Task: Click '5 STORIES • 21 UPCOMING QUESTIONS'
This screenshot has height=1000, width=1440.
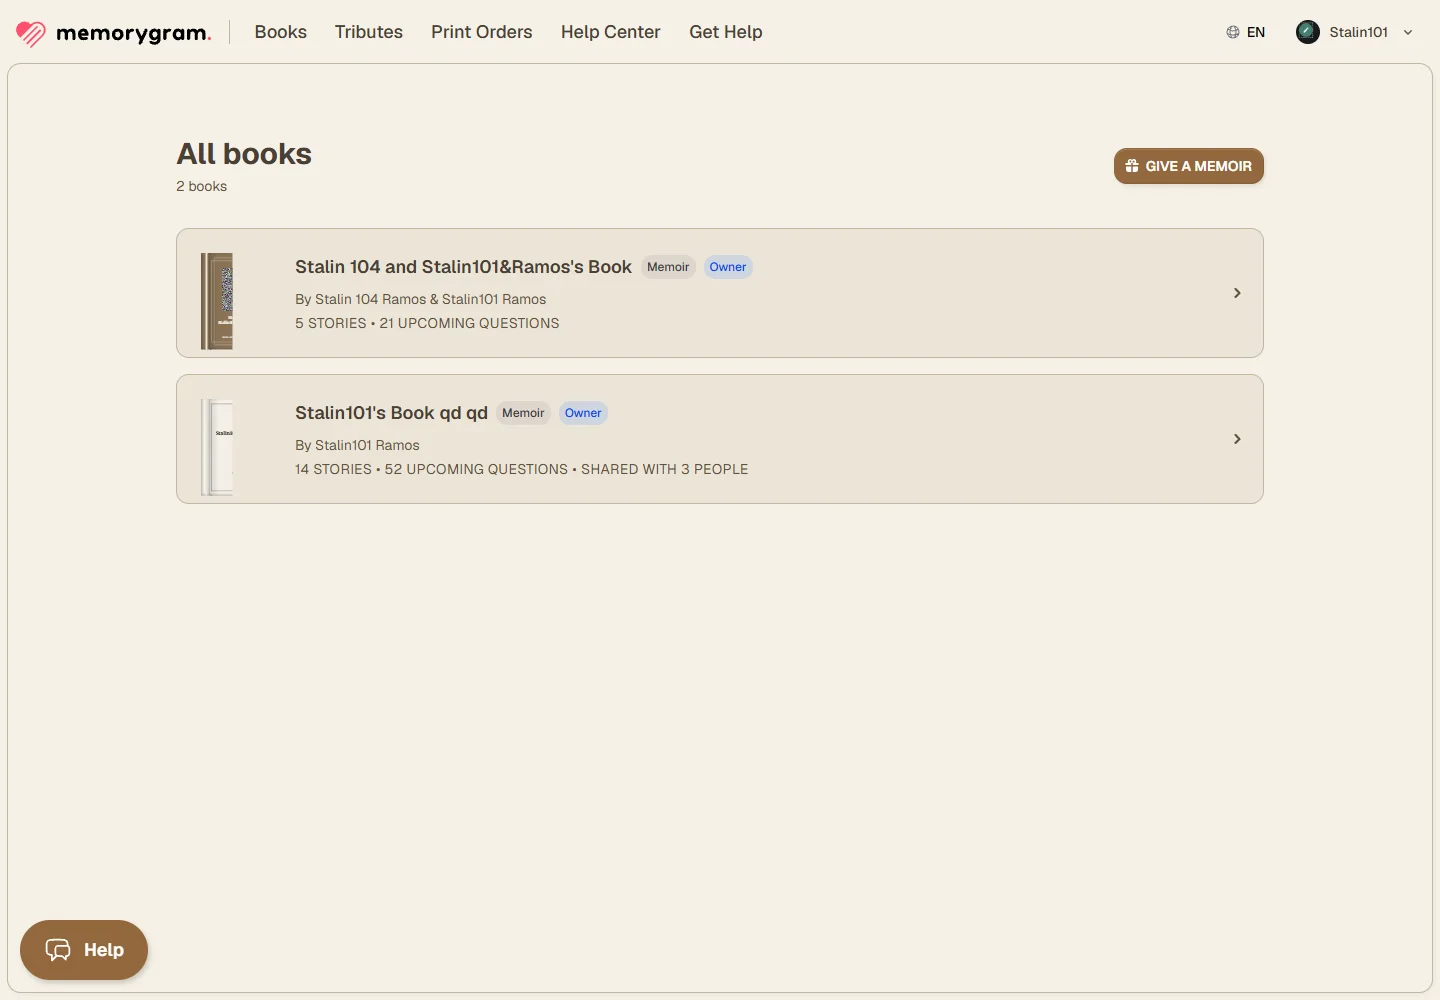Action: click(427, 323)
